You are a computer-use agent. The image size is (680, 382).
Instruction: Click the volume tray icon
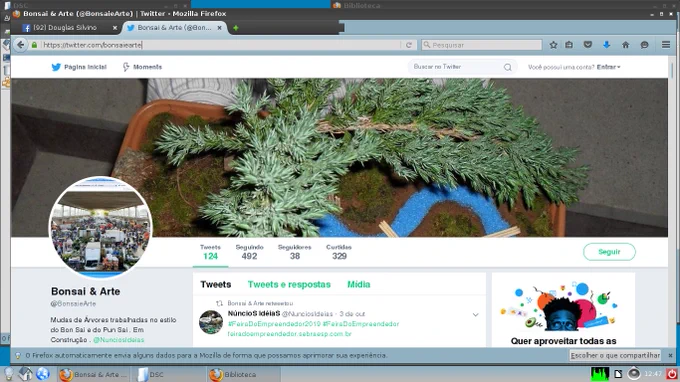click(634, 374)
